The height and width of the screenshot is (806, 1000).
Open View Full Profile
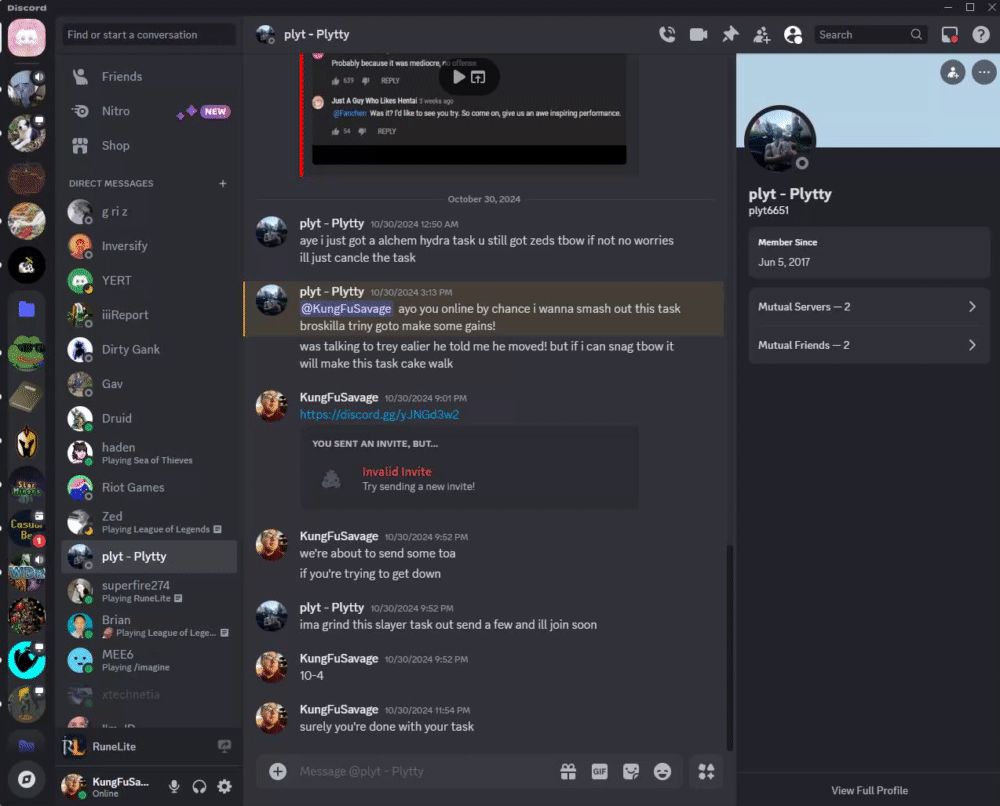pyautogui.click(x=869, y=790)
